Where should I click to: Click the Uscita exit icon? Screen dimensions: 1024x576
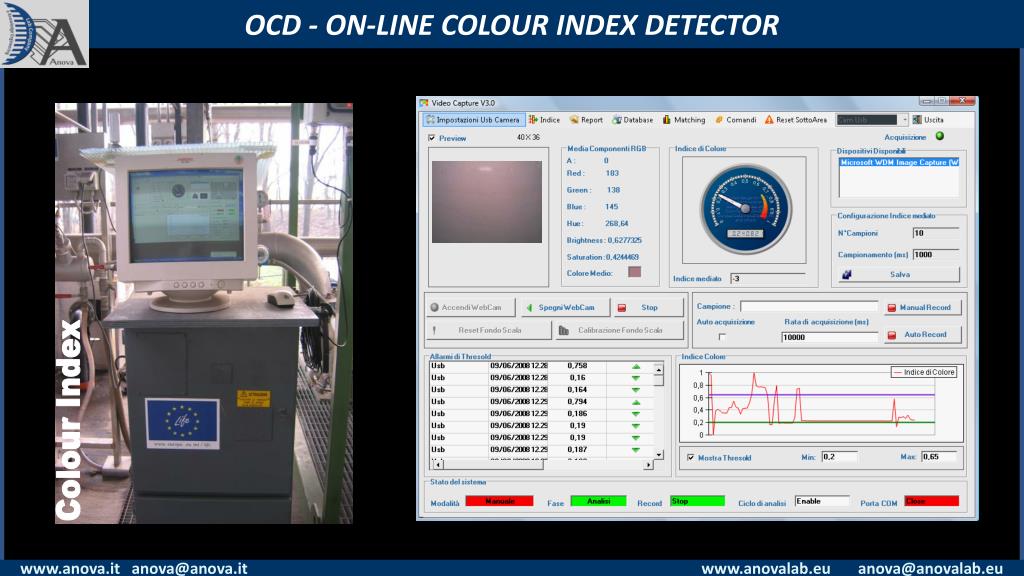[x=917, y=120]
